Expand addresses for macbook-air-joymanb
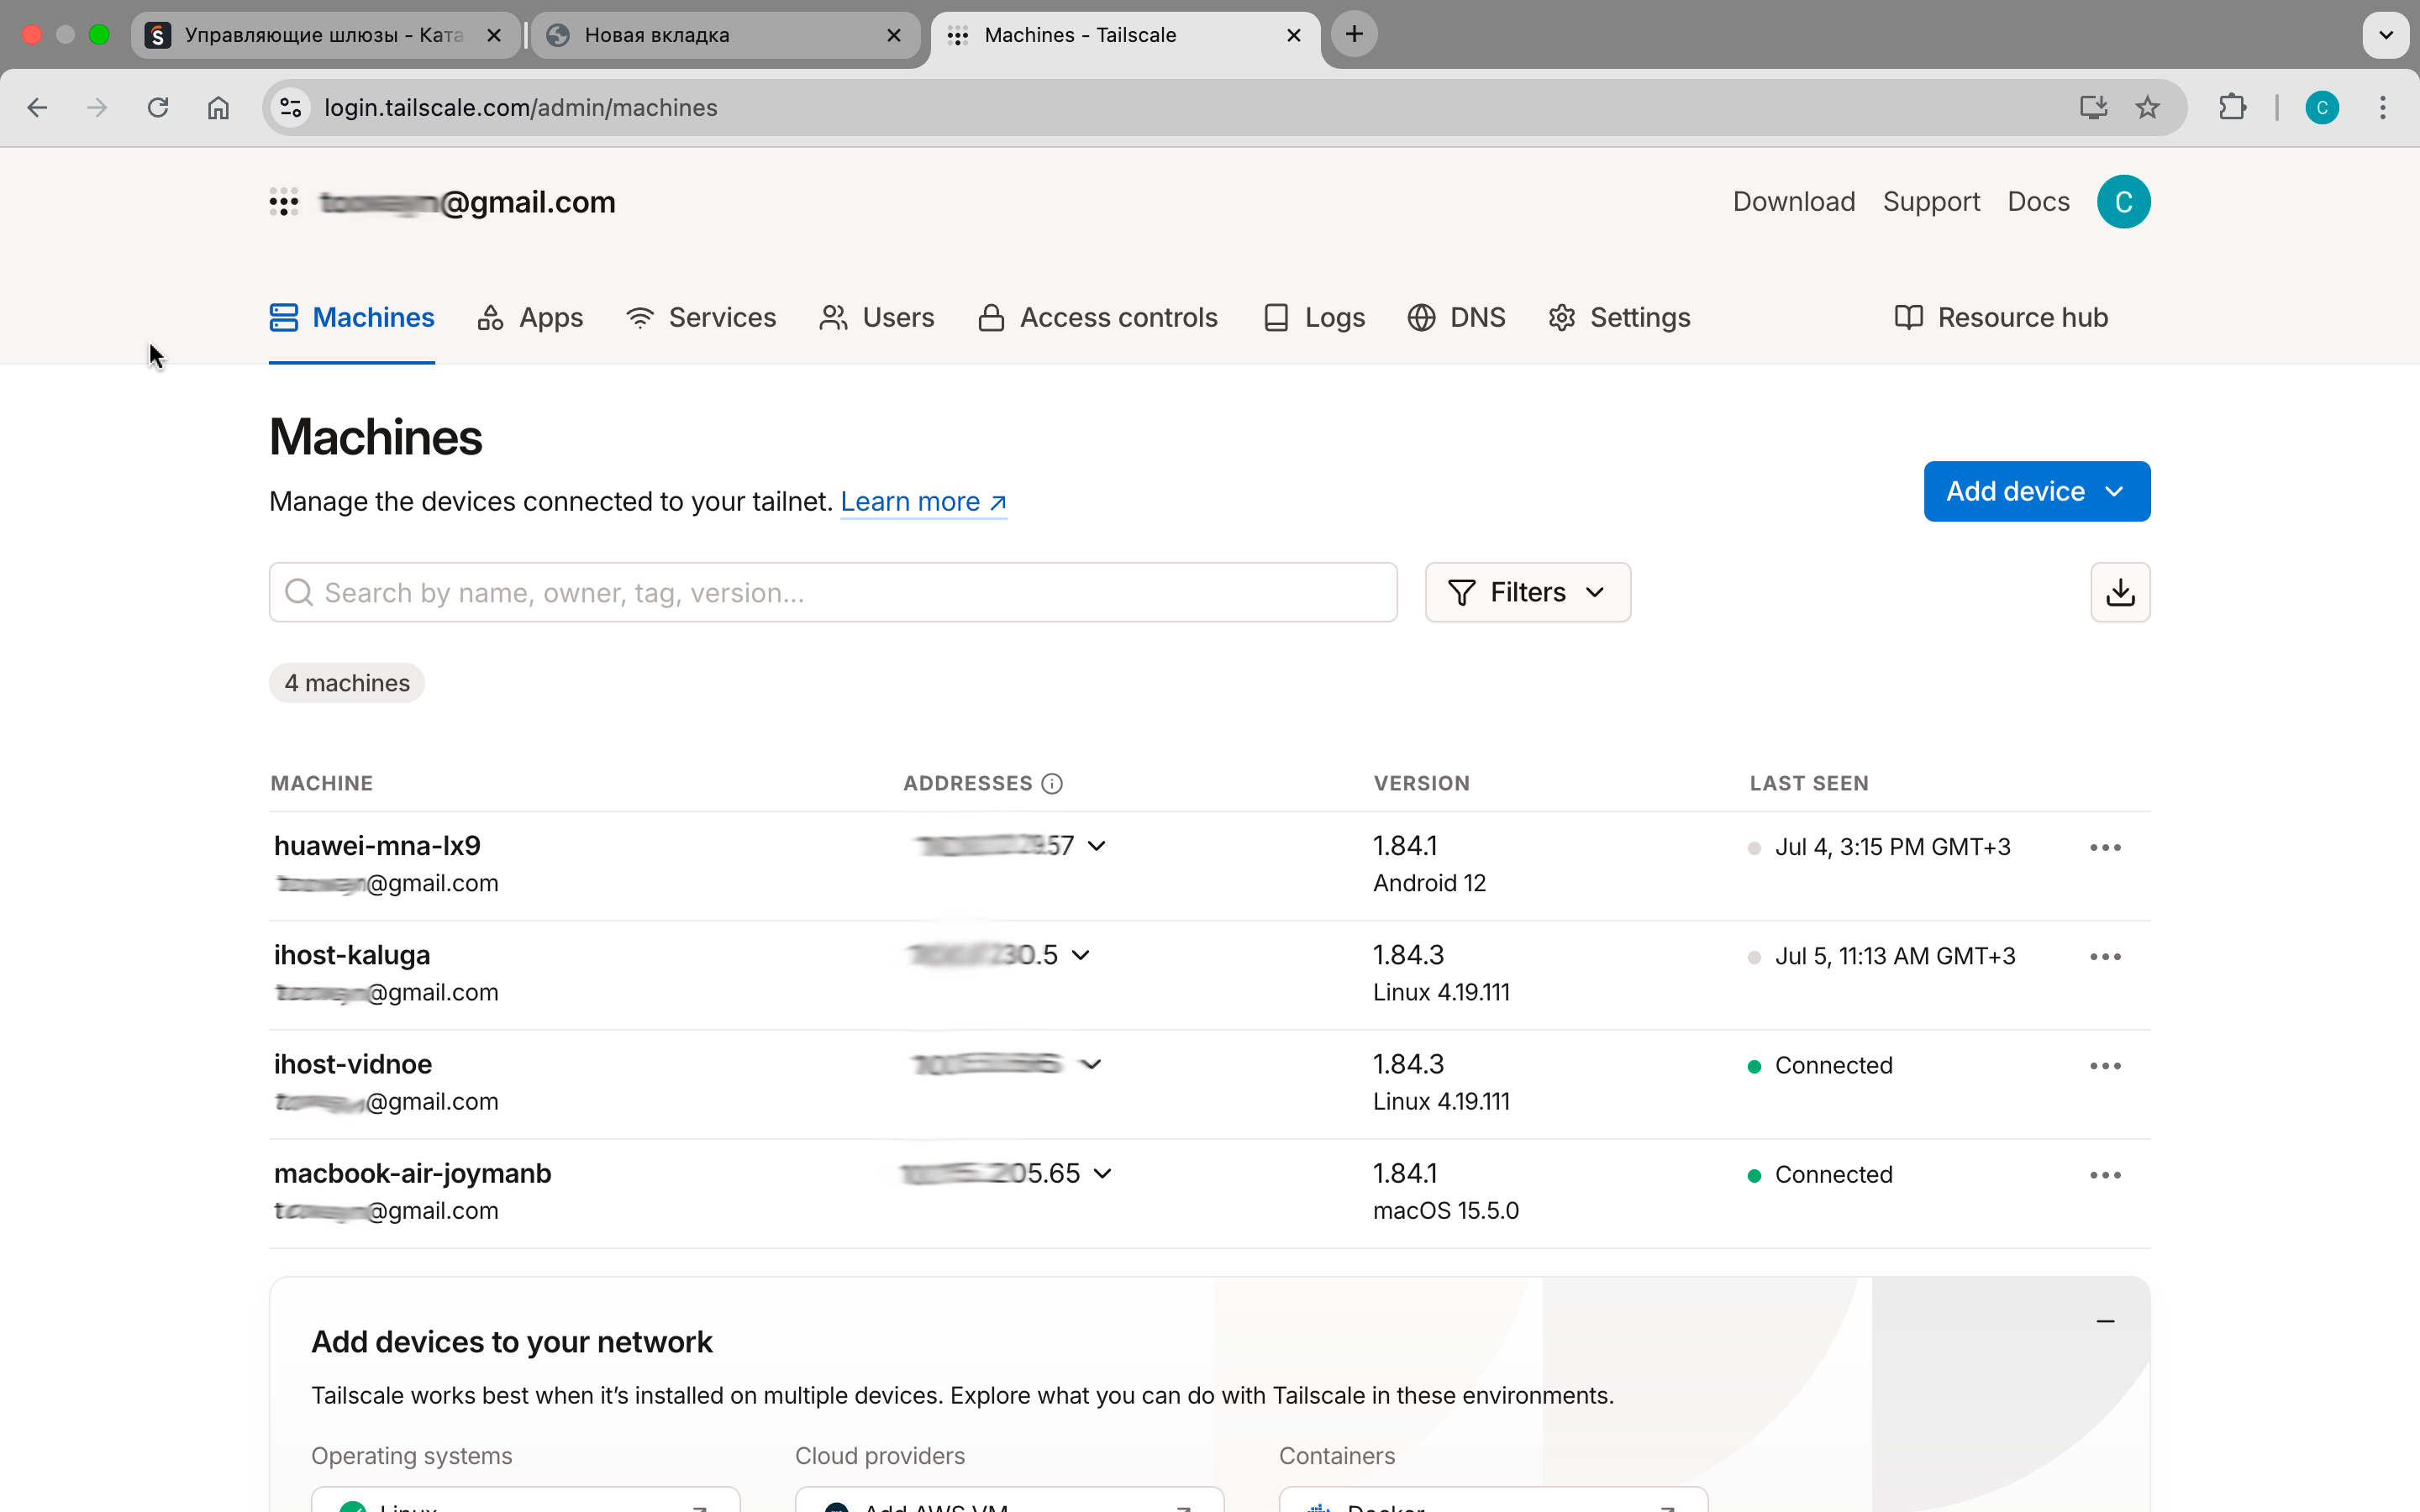 pos(1102,1173)
